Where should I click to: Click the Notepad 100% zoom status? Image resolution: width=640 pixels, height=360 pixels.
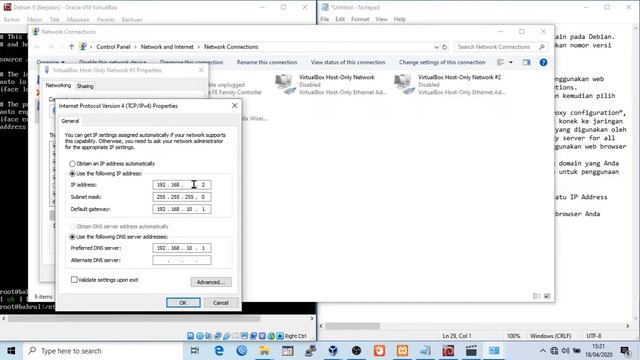tap(513, 336)
